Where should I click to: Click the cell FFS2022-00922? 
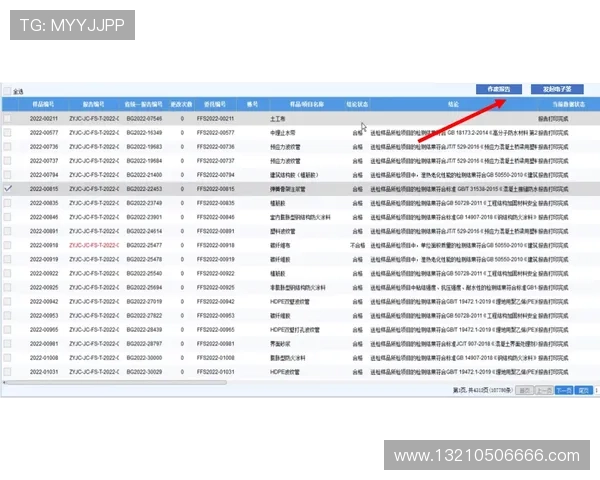215,273
